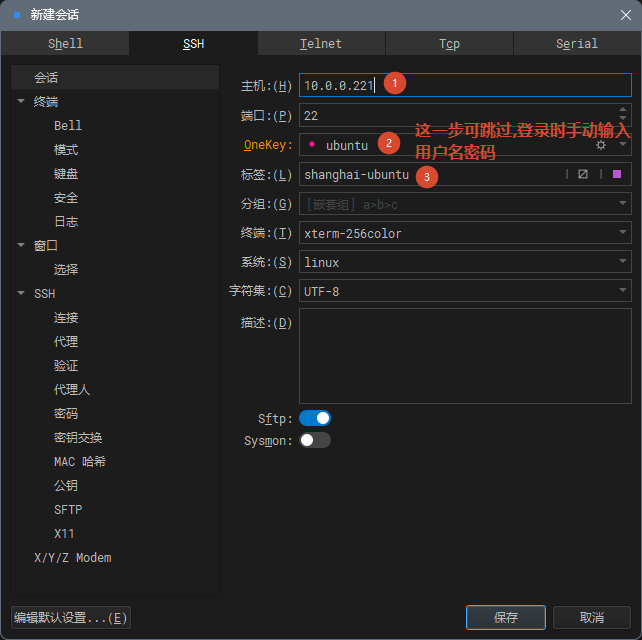Screen dimensions: 642x640
Task: Switch to the SSH tab
Action: click(193, 43)
